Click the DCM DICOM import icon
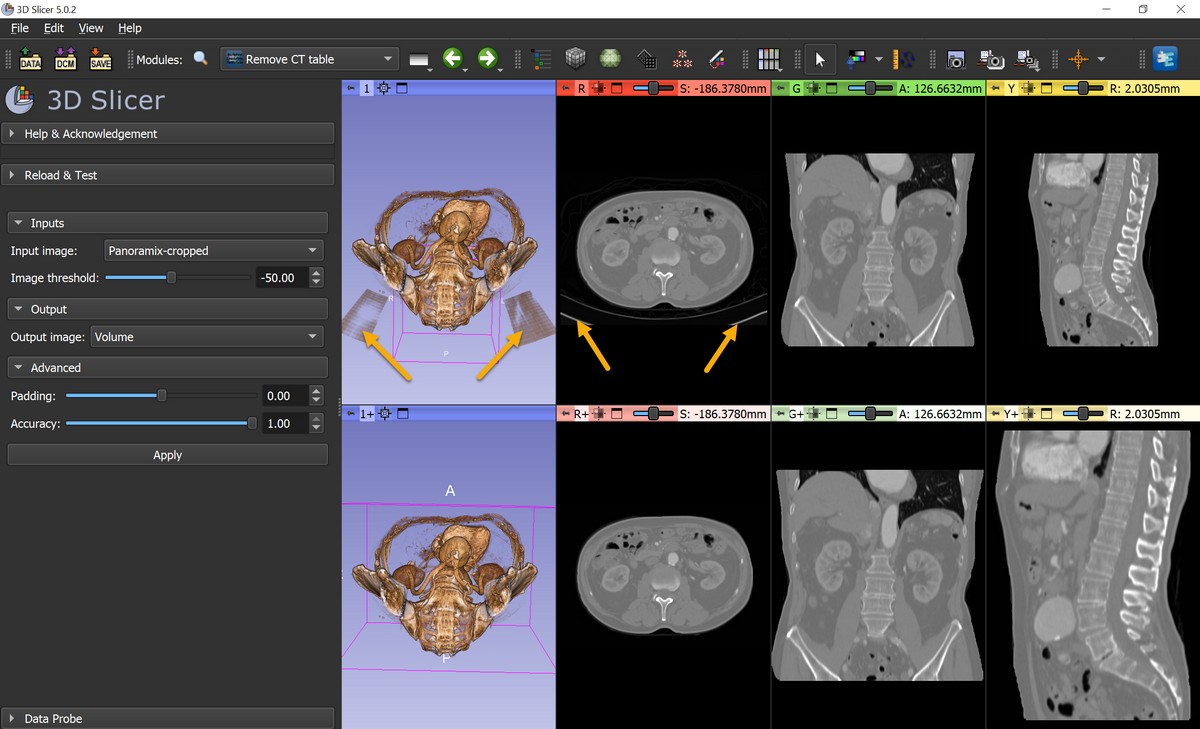Screen dimensions: 1200x729 coord(65,59)
